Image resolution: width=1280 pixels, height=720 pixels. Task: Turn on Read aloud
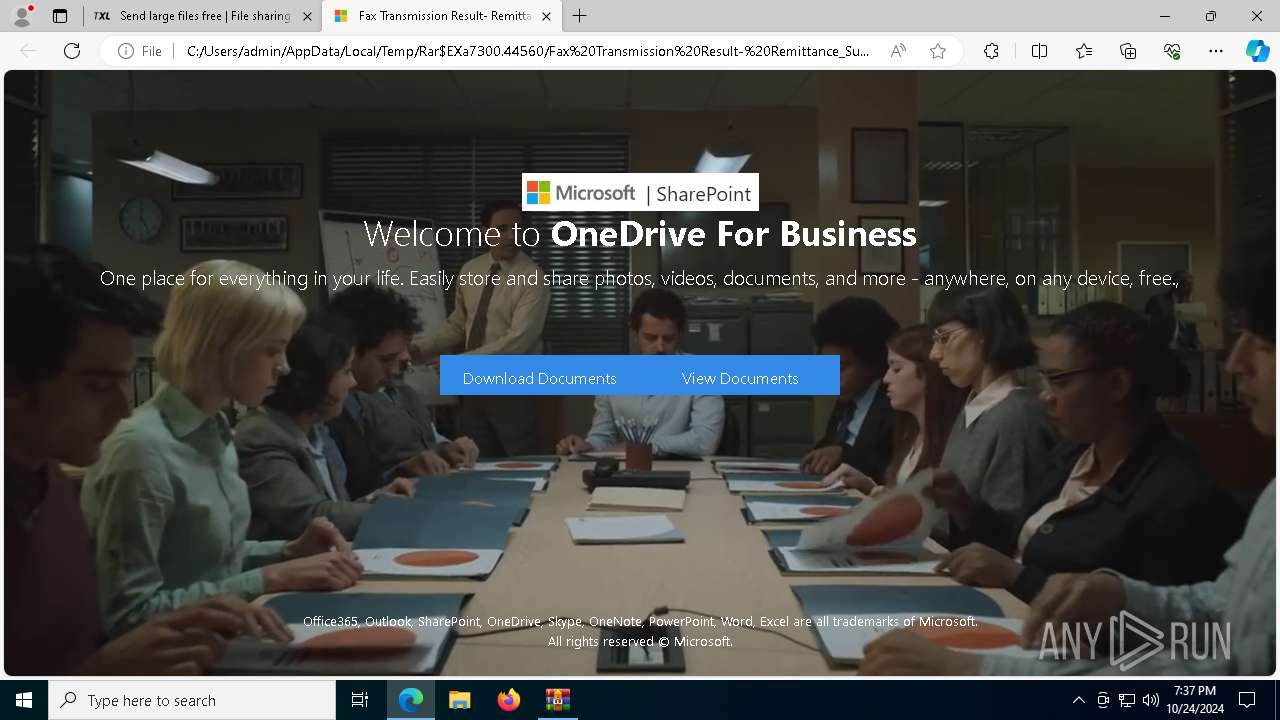click(898, 51)
